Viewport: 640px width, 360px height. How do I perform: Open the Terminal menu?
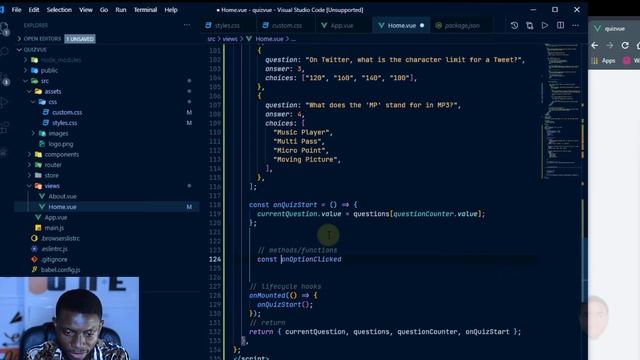tap(145, 10)
